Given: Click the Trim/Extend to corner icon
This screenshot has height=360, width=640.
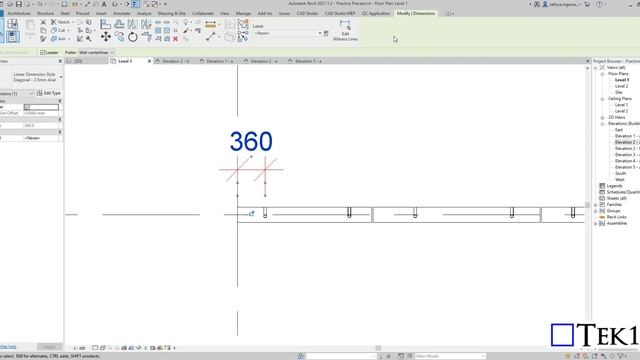Looking at the screenshot, I should (x=146, y=37).
